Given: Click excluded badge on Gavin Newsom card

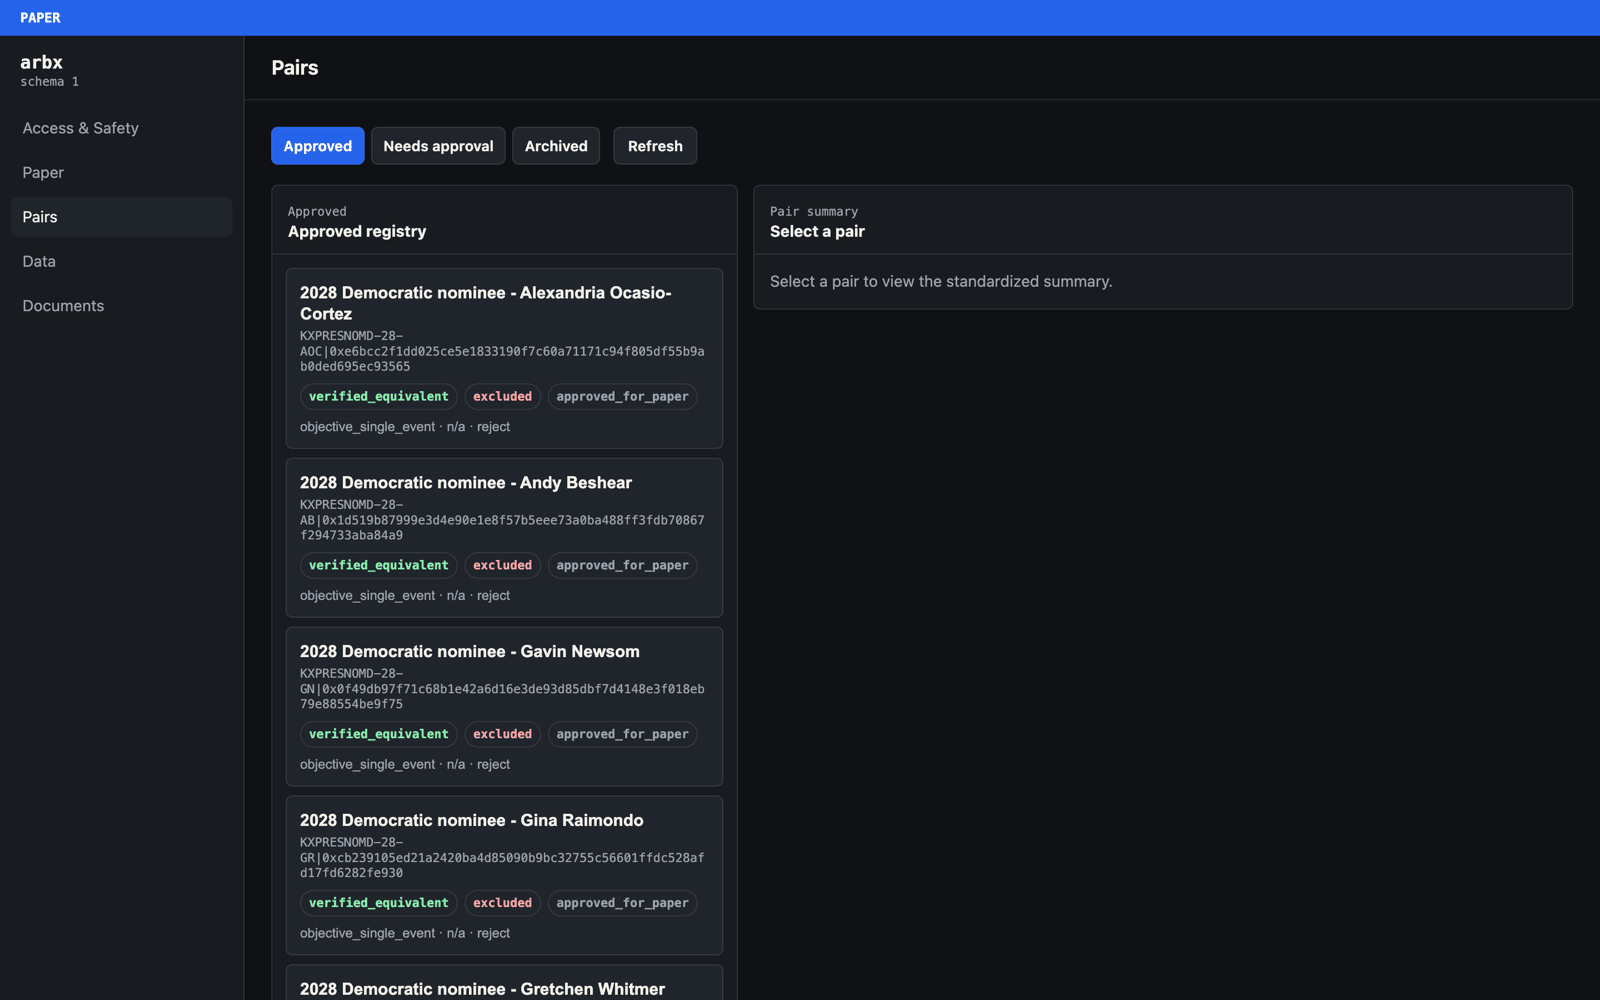Looking at the screenshot, I should coord(502,735).
